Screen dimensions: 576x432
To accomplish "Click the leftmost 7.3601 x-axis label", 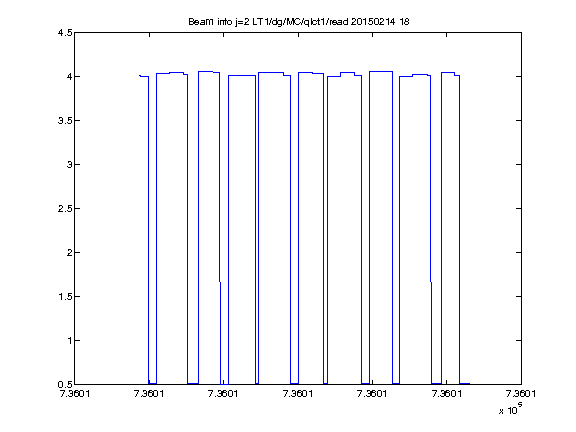I will point(75,394).
